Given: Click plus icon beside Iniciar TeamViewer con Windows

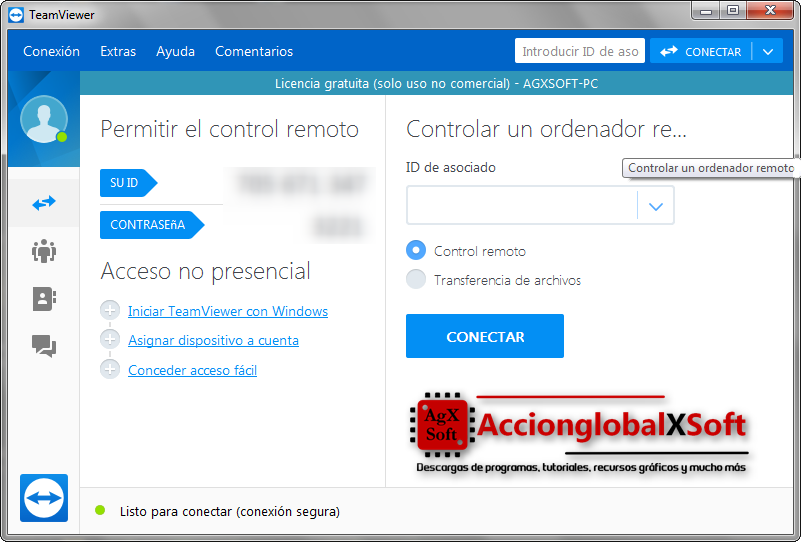Looking at the screenshot, I should click(x=110, y=310).
